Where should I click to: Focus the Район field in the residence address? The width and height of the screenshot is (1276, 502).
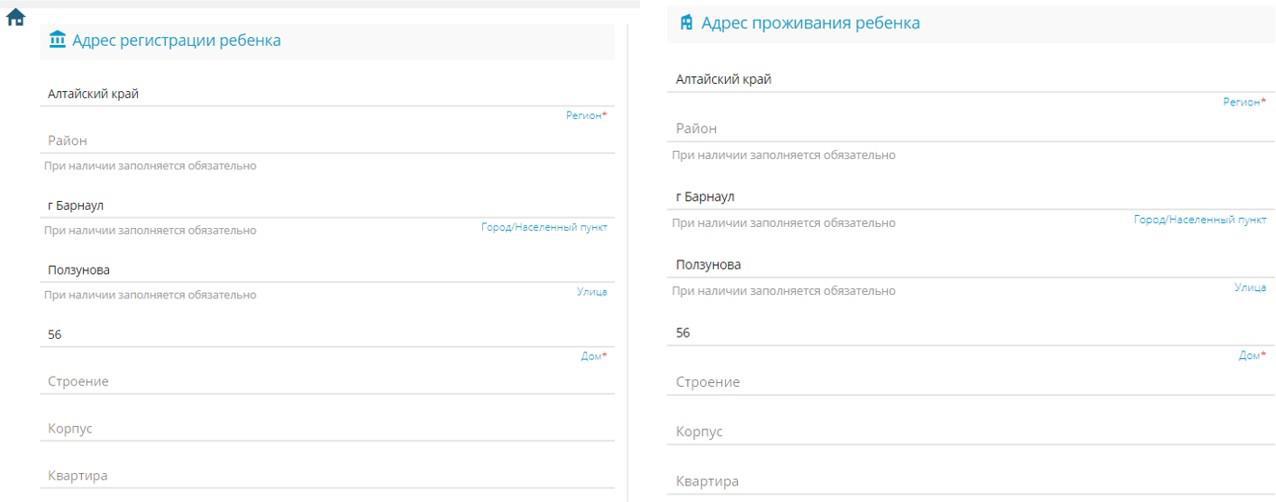(x=971, y=129)
